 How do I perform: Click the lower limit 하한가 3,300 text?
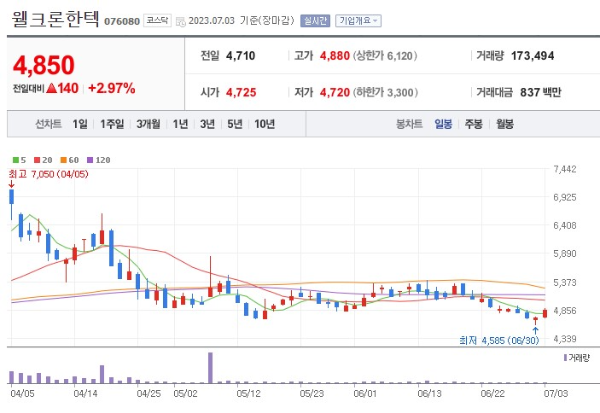[385, 93]
